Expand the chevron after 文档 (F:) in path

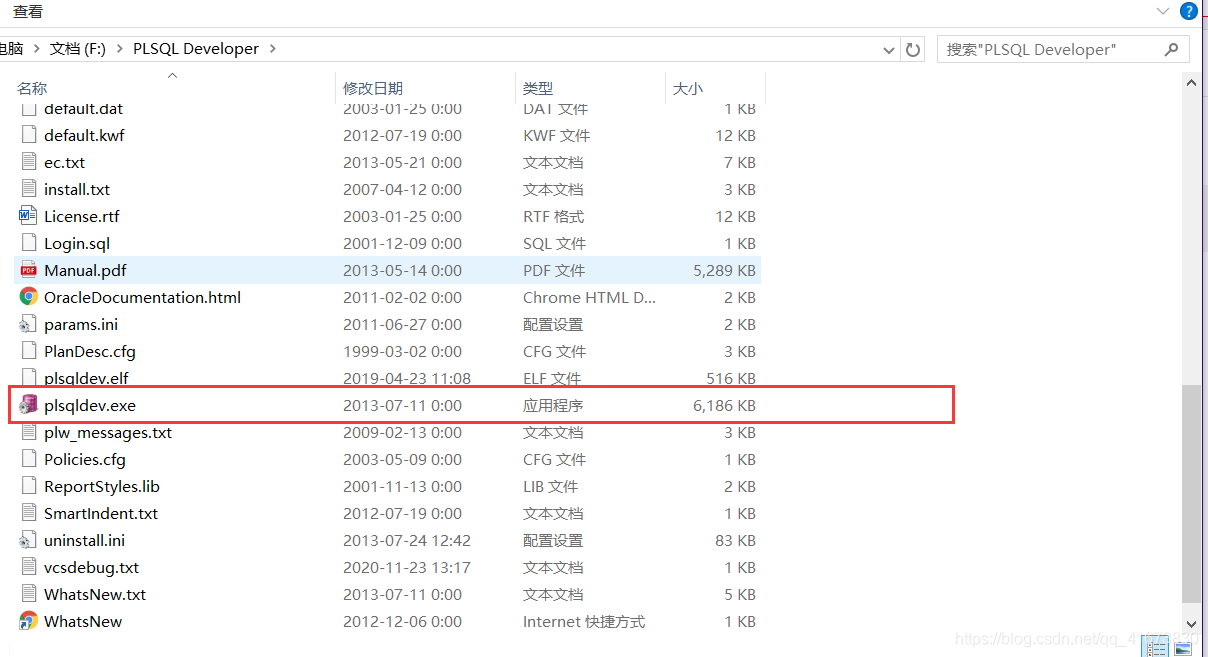[120, 48]
